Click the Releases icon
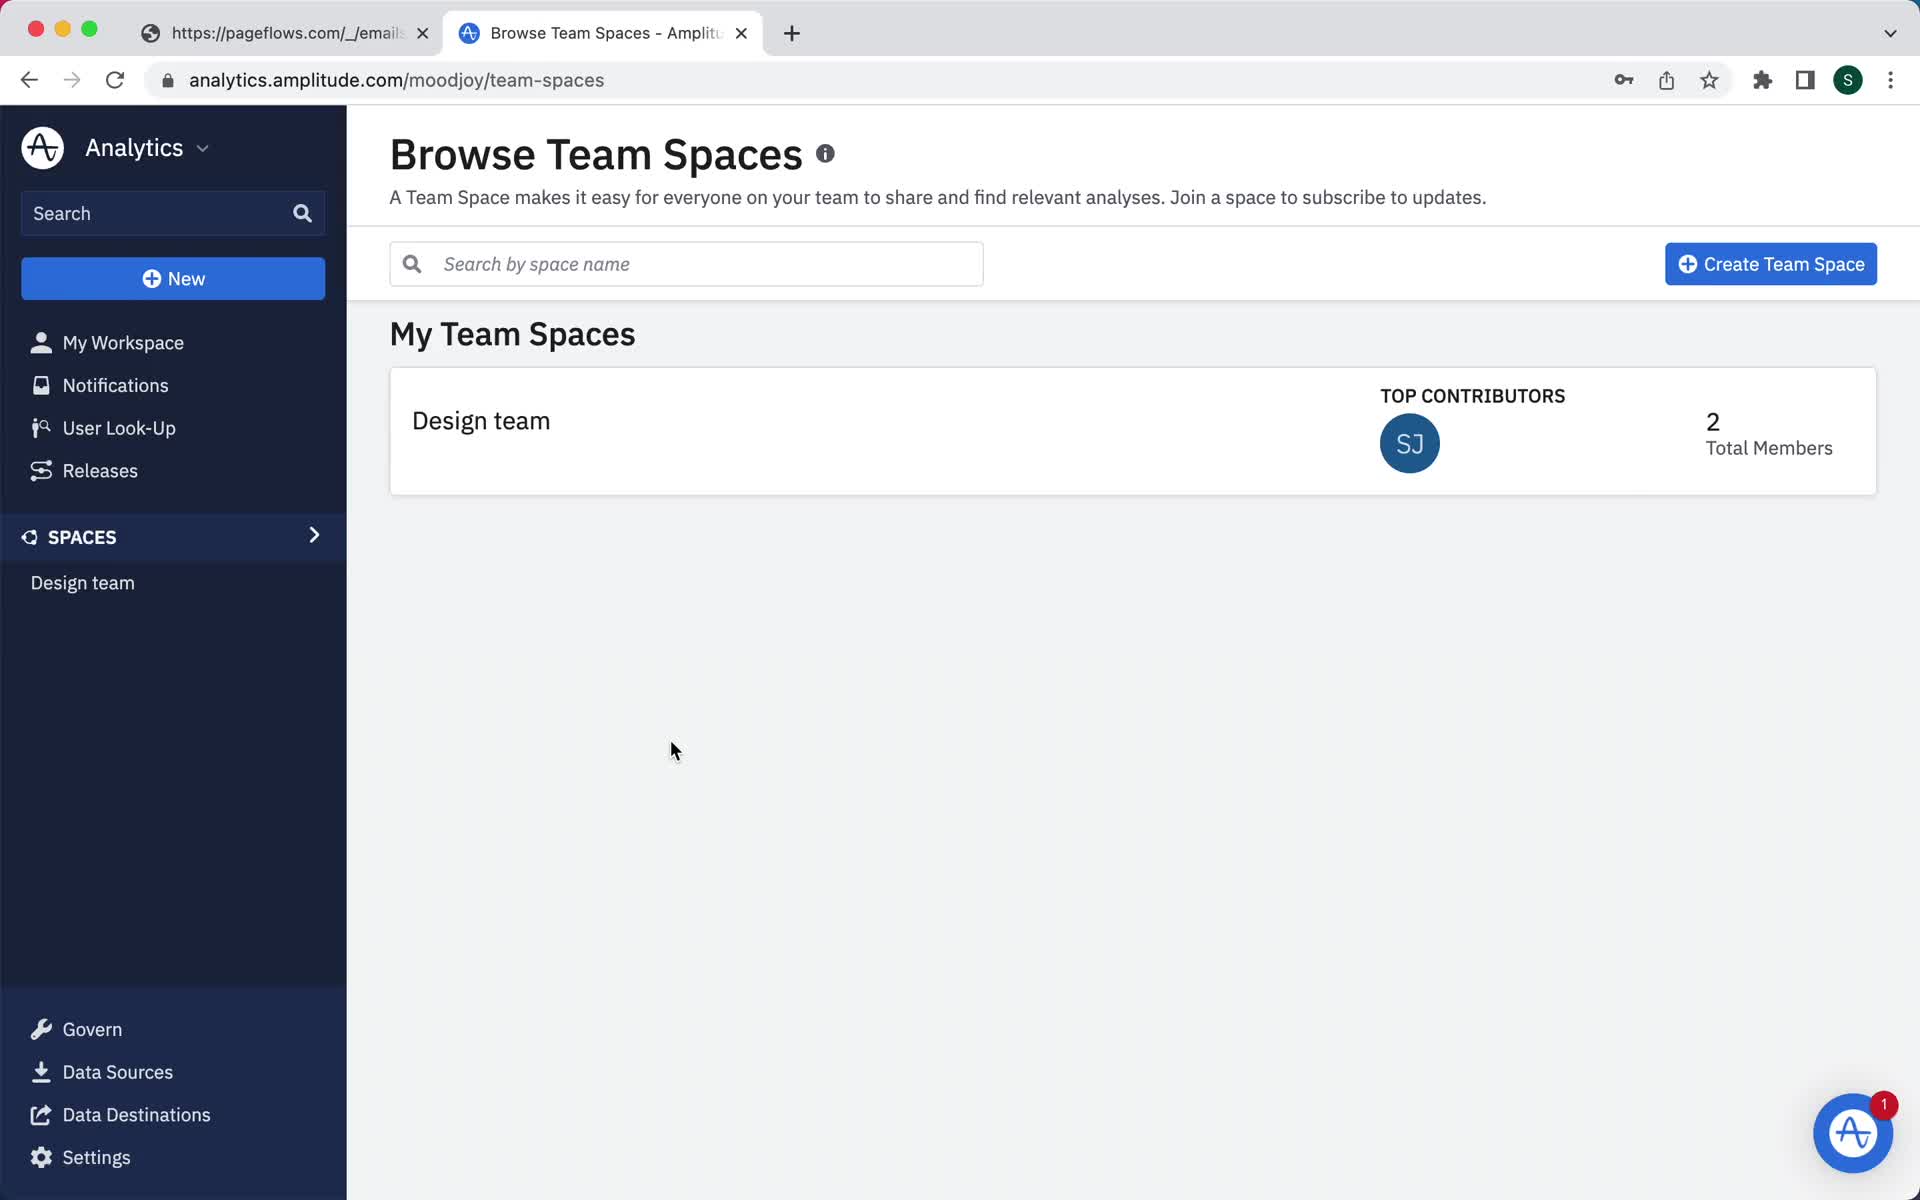The height and width of the screenshot is (1200, 1920). tap(43, 469)
